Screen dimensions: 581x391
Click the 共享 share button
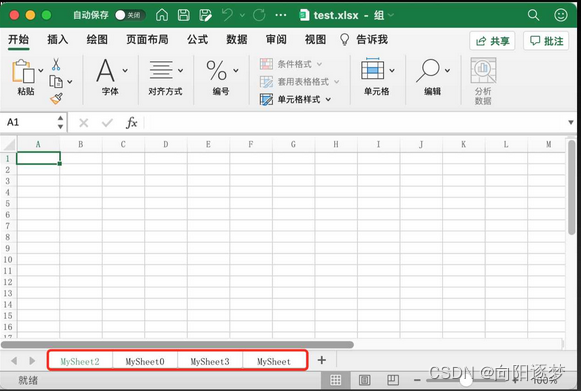point(492,41)
